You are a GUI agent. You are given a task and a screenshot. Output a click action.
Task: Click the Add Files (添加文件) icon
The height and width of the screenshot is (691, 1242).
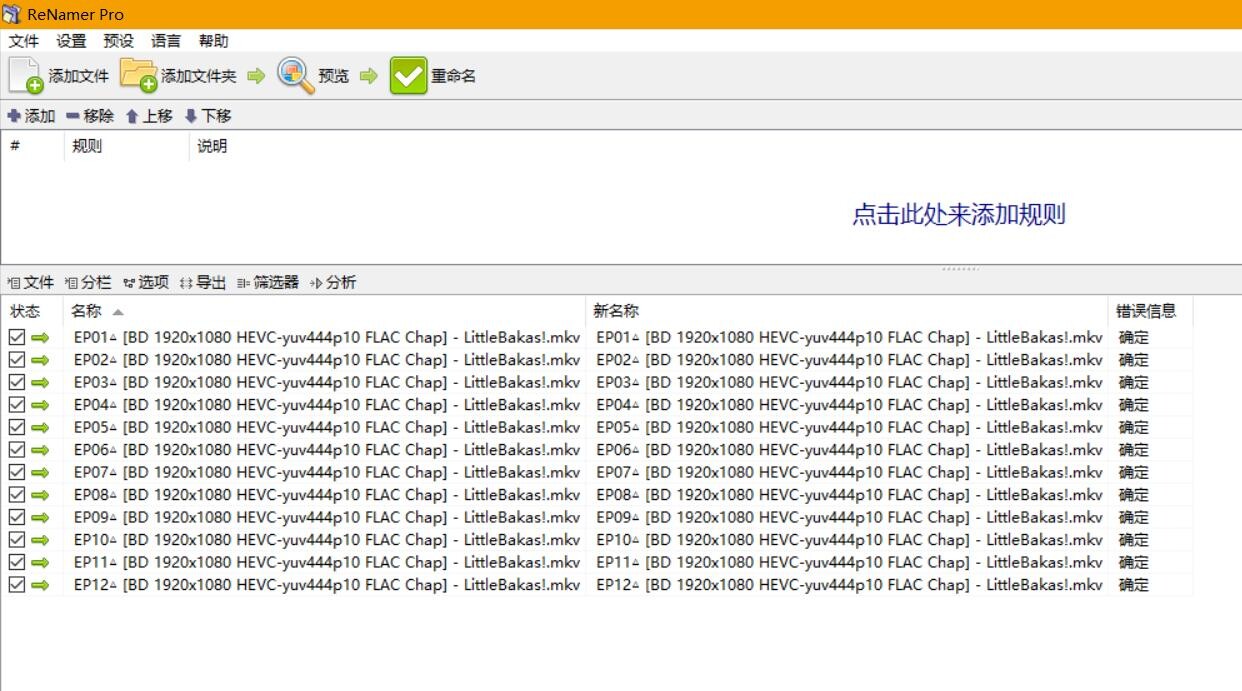tap(26, 76)
